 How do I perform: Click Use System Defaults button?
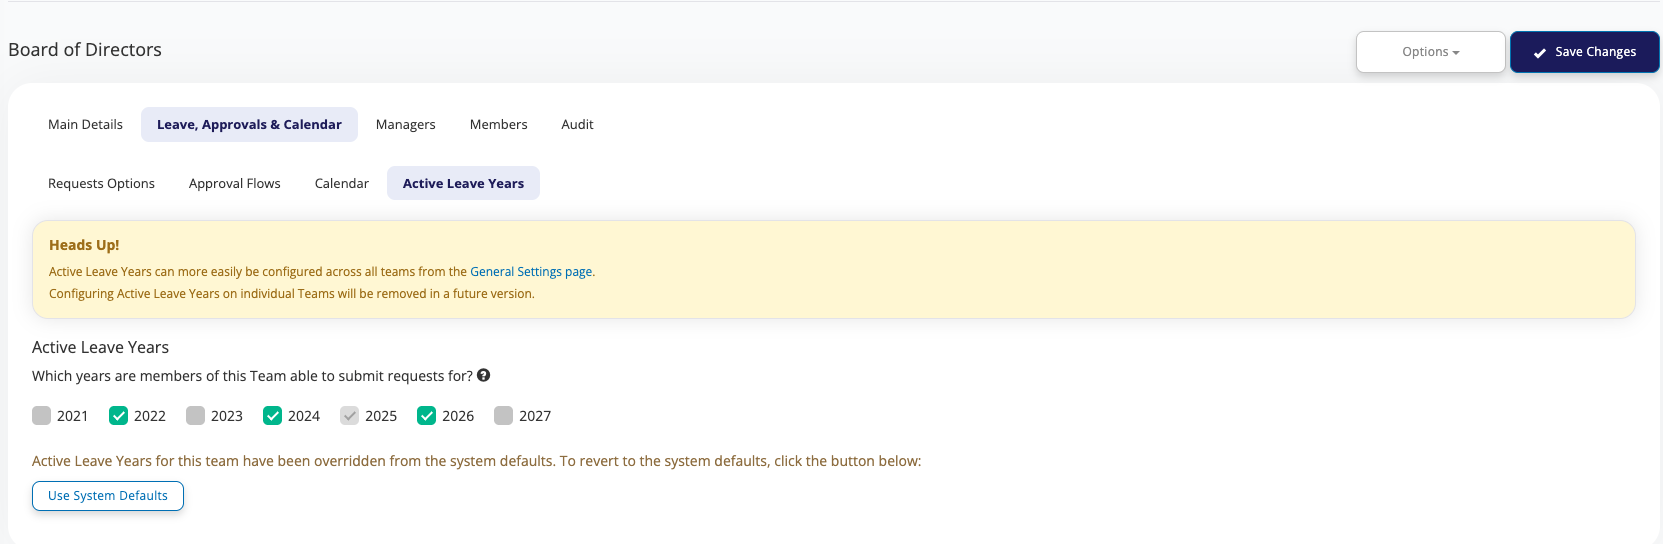pyautogui.click(x=108, y=496)
